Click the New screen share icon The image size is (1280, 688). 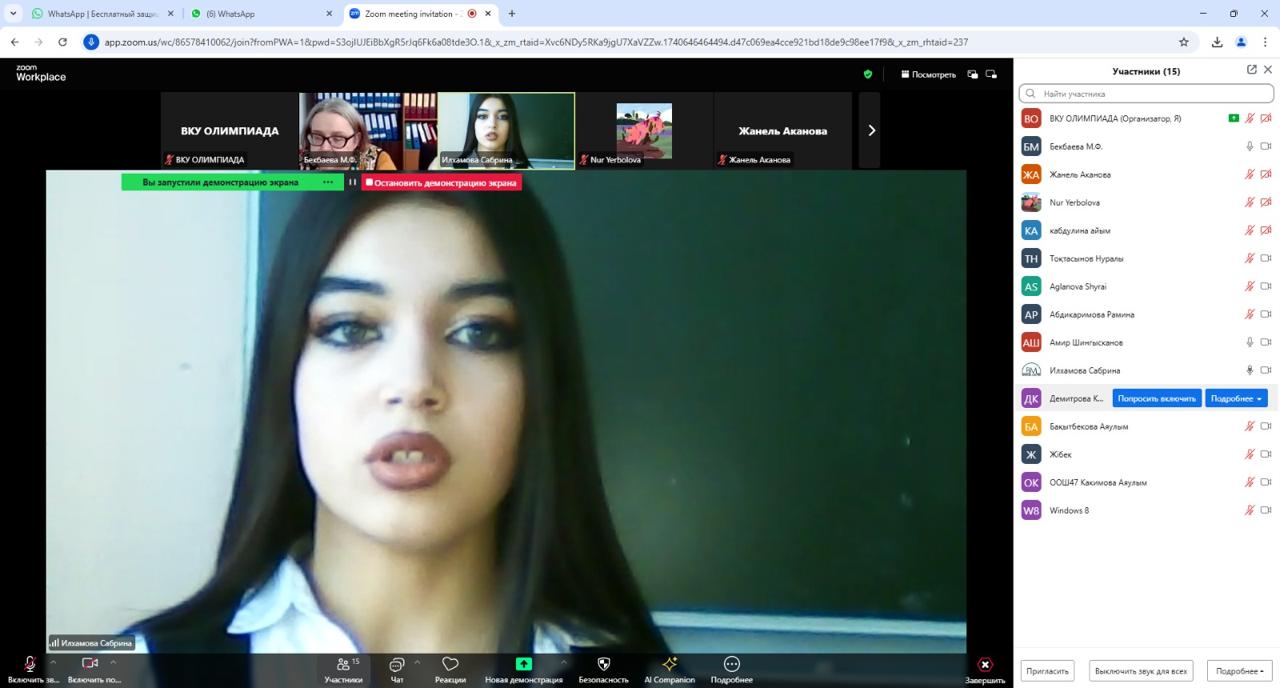coord(523,664)
